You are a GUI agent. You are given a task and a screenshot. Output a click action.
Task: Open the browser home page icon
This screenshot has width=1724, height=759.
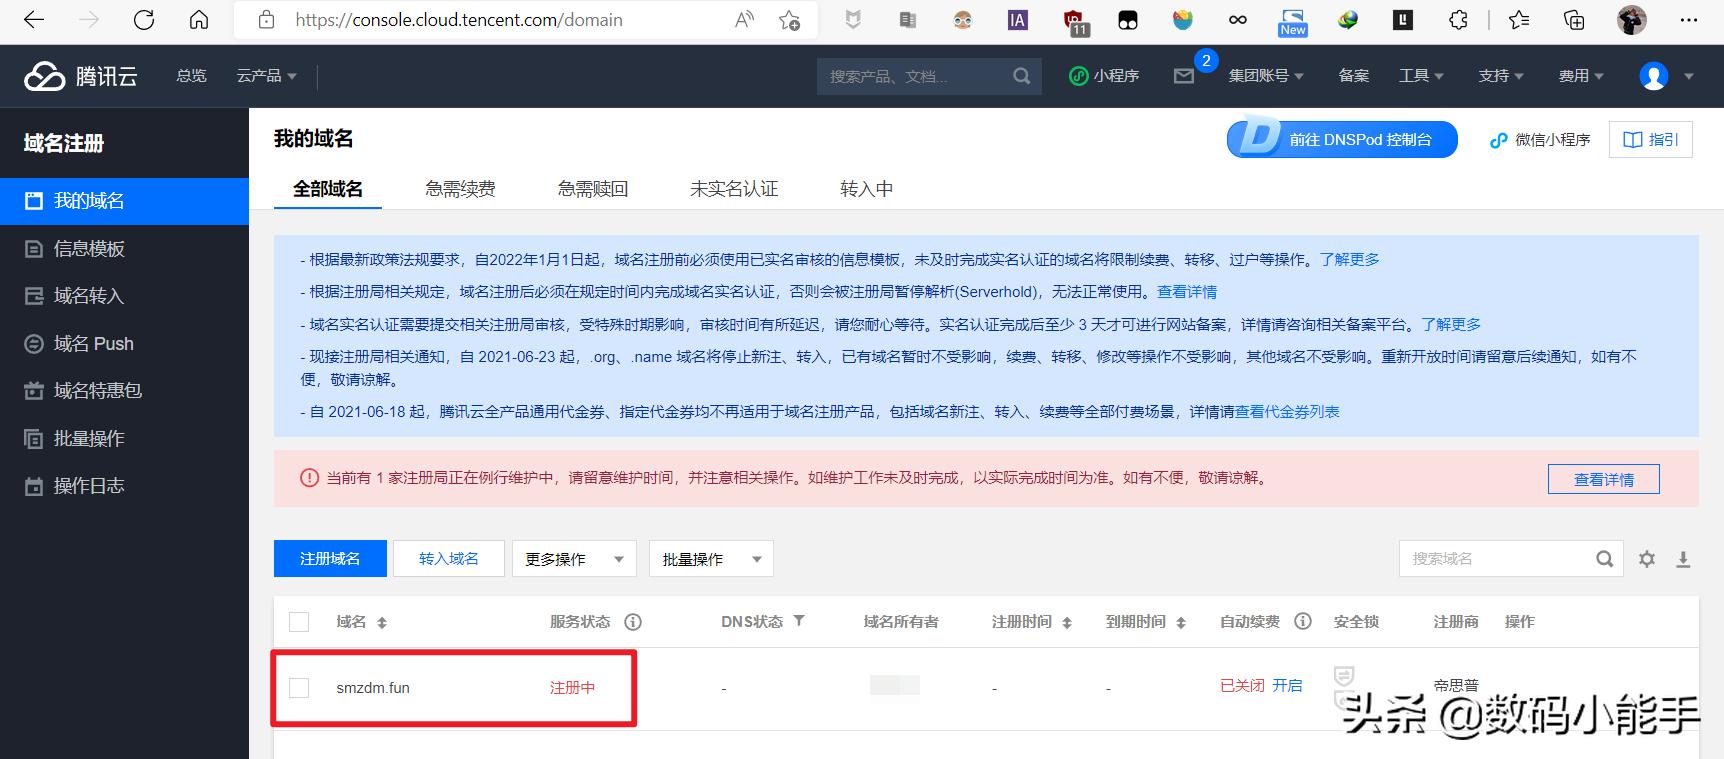tap(199, 20)
